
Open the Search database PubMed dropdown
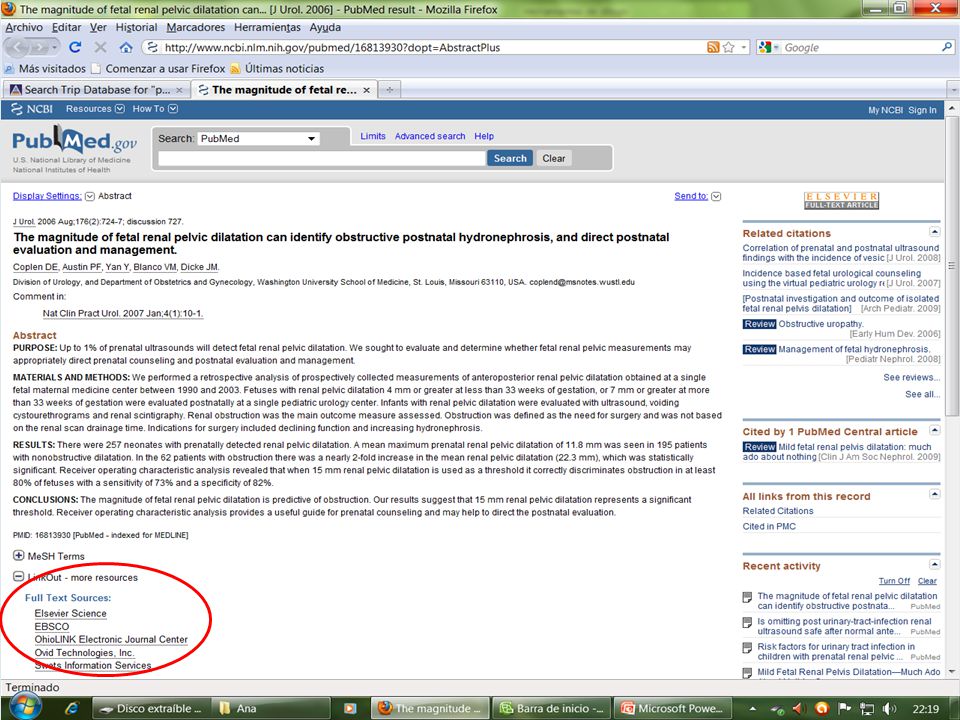(x=258, y=138)
